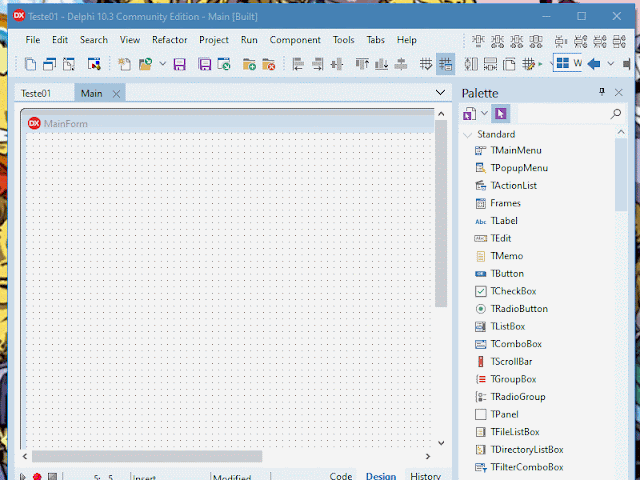The height and width of the screenshot is (480, 640).
Task: Close the Palette panel
Action: coord(618,93)
